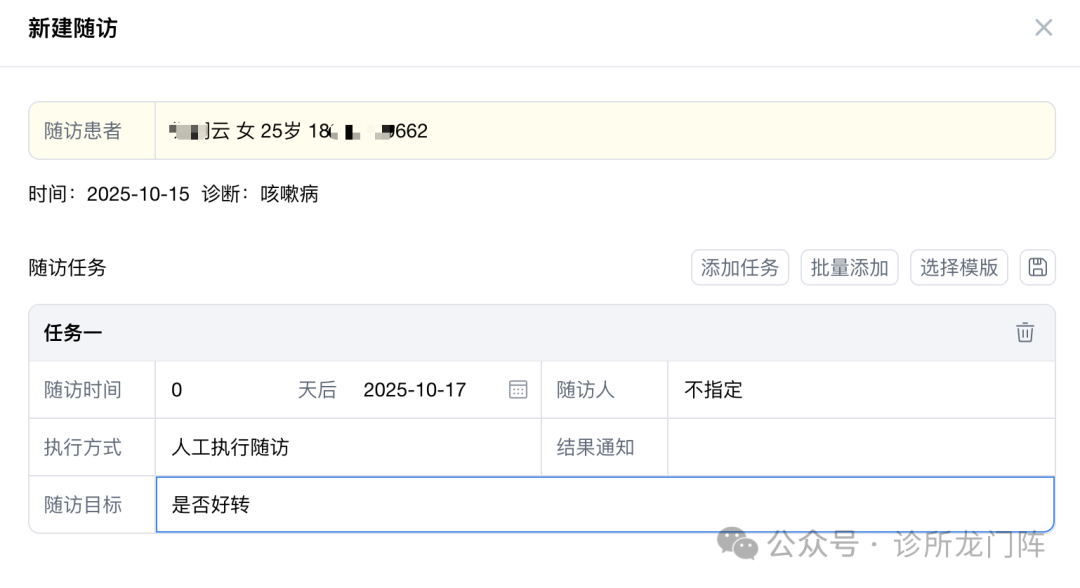Click the WeChat watermark logo icon
Screen dimensions: 1080x588
pos(739,544)
